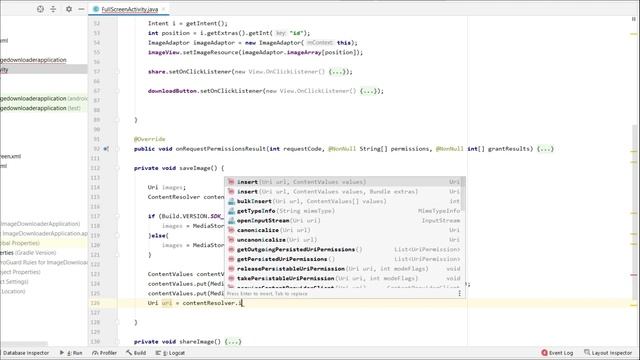
Task: Open the Profiler tool window
Action: pos(104,353)
